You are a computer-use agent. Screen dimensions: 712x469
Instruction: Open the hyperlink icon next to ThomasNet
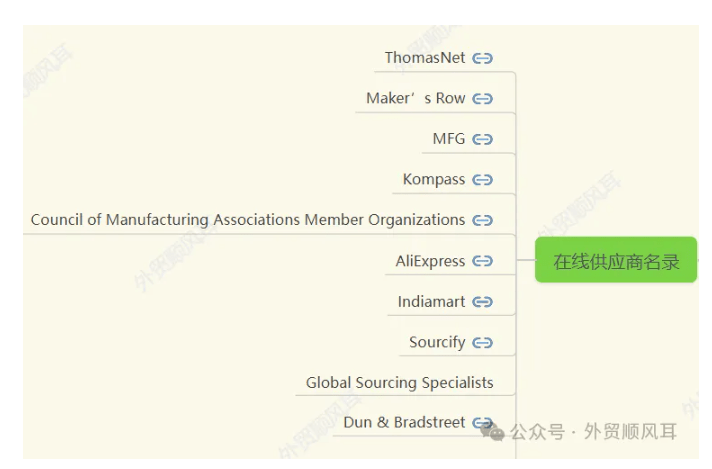coord(482,59)
